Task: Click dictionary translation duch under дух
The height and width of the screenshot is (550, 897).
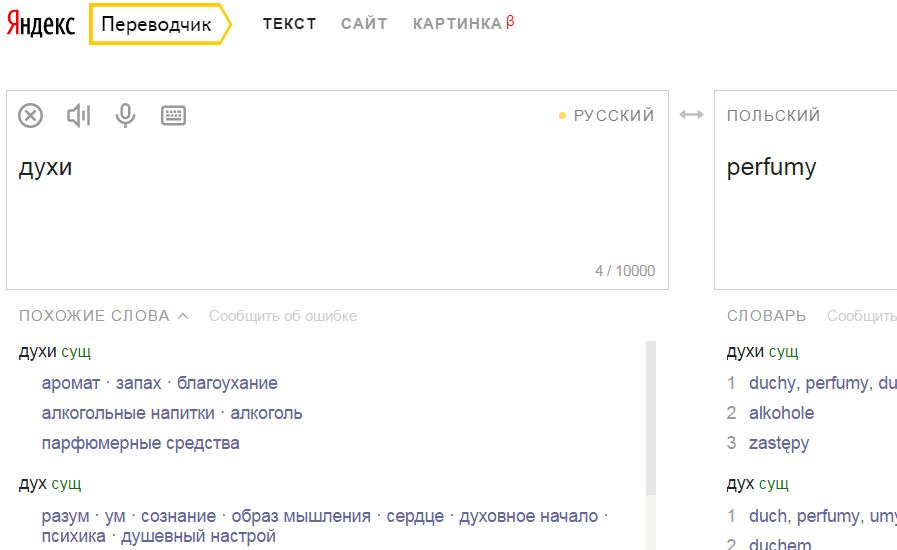Action: (768, 516)
